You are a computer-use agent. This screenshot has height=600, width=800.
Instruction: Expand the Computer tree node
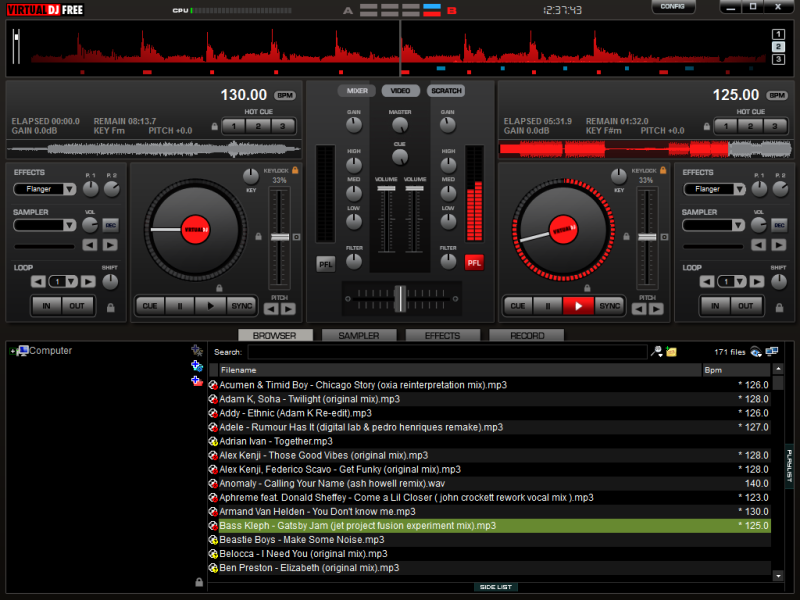pyautogui.click(x=12, y=351)
